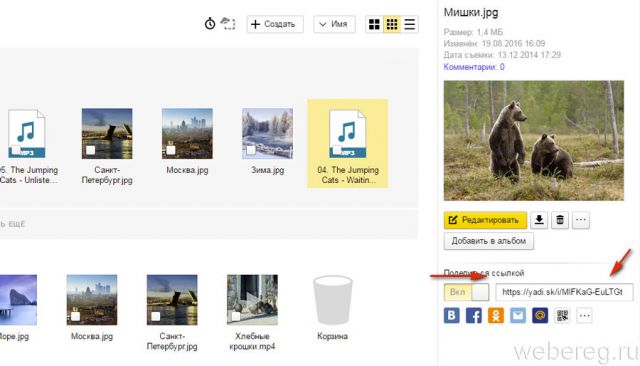
Task: Open Комментарии: 0 link
Action: [x=474, y=67]
